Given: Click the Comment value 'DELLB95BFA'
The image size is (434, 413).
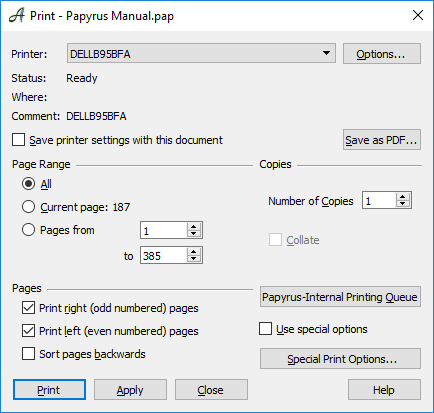Looking at the screenshot, I should (x=96, y=116).
